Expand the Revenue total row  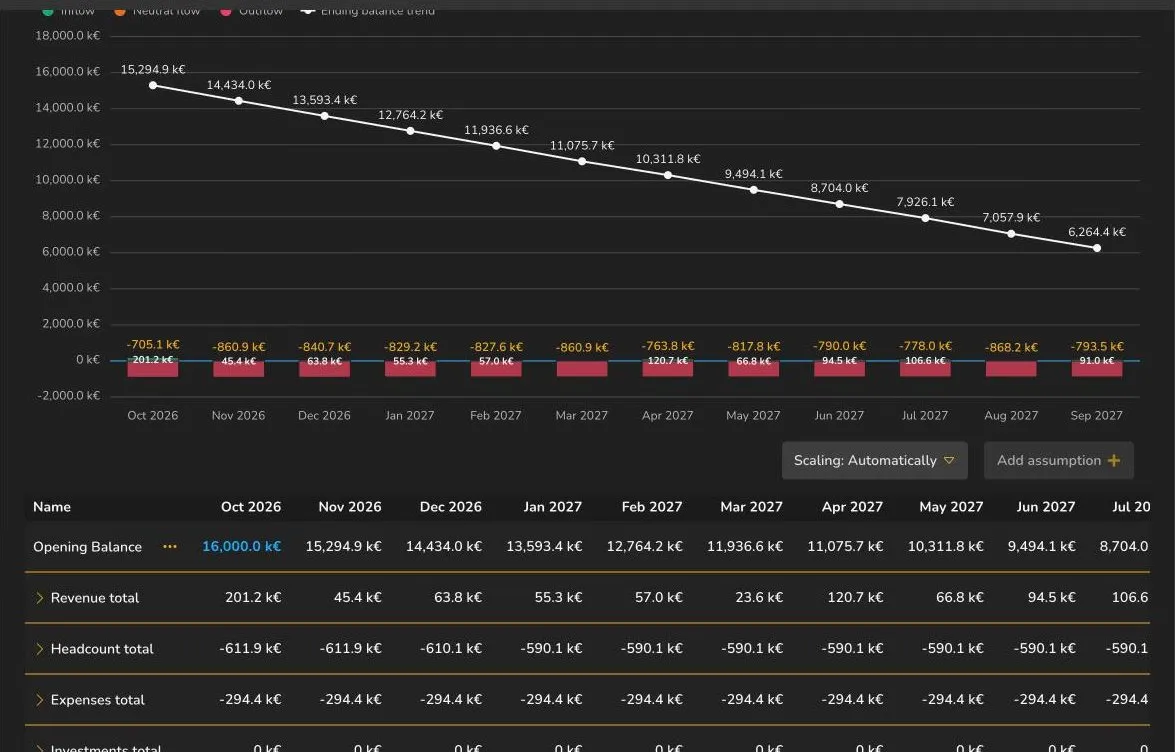point(39,598)
